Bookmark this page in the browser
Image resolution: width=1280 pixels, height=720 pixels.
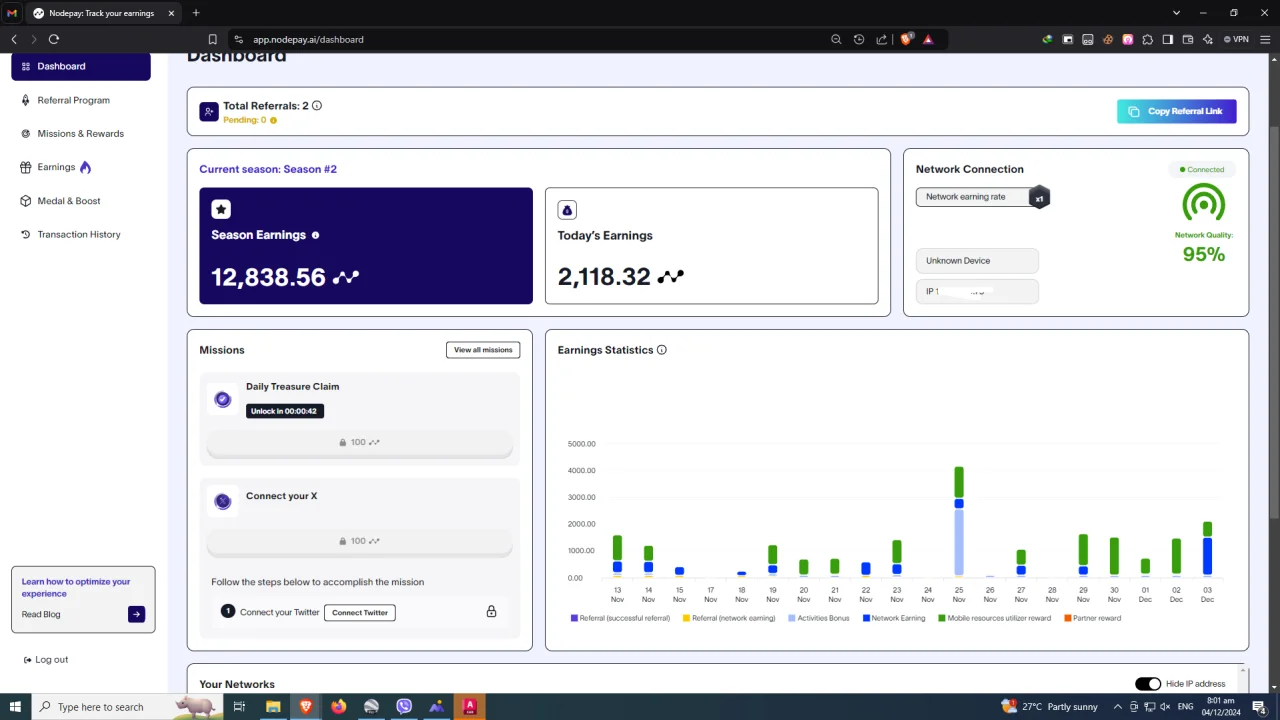(212, 40)
